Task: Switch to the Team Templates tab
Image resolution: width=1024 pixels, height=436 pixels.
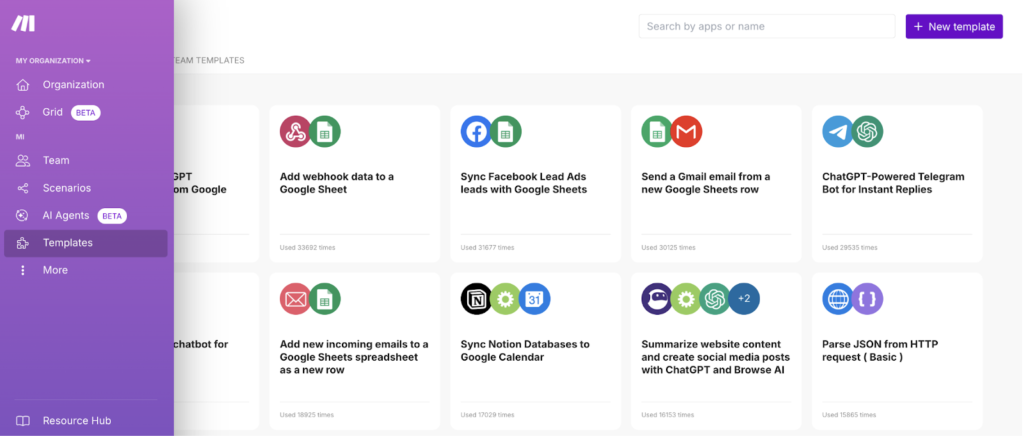Action: pyautogui.click(x=208, y=60)
